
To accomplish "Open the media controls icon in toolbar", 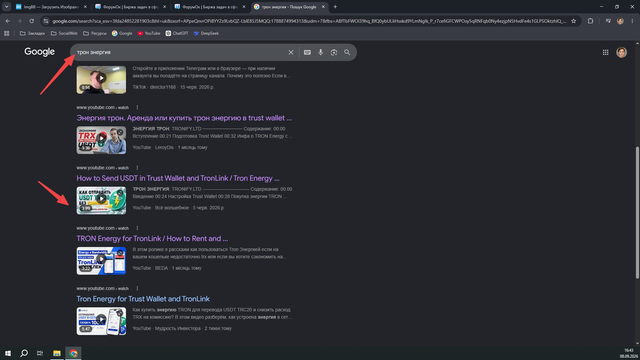I will pyautogui.click(x=608, y=21).
